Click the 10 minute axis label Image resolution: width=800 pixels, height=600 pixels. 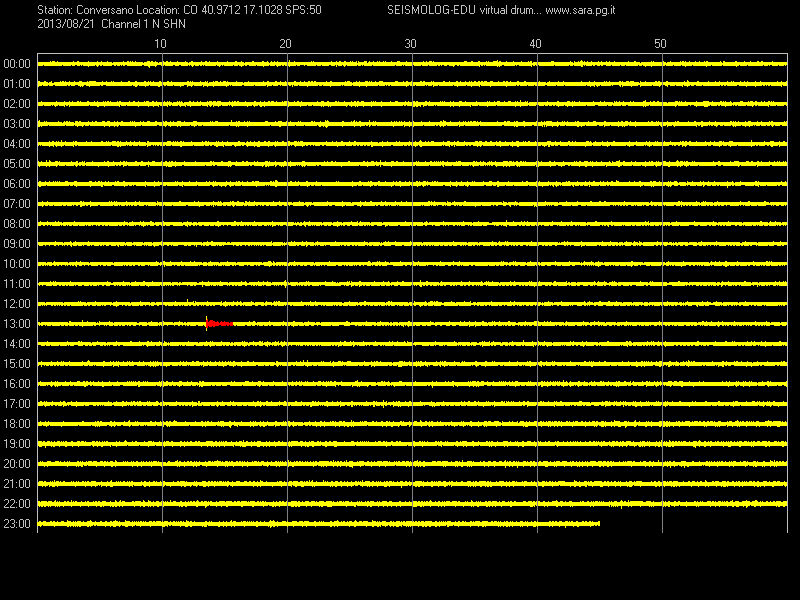click(160, 44)
